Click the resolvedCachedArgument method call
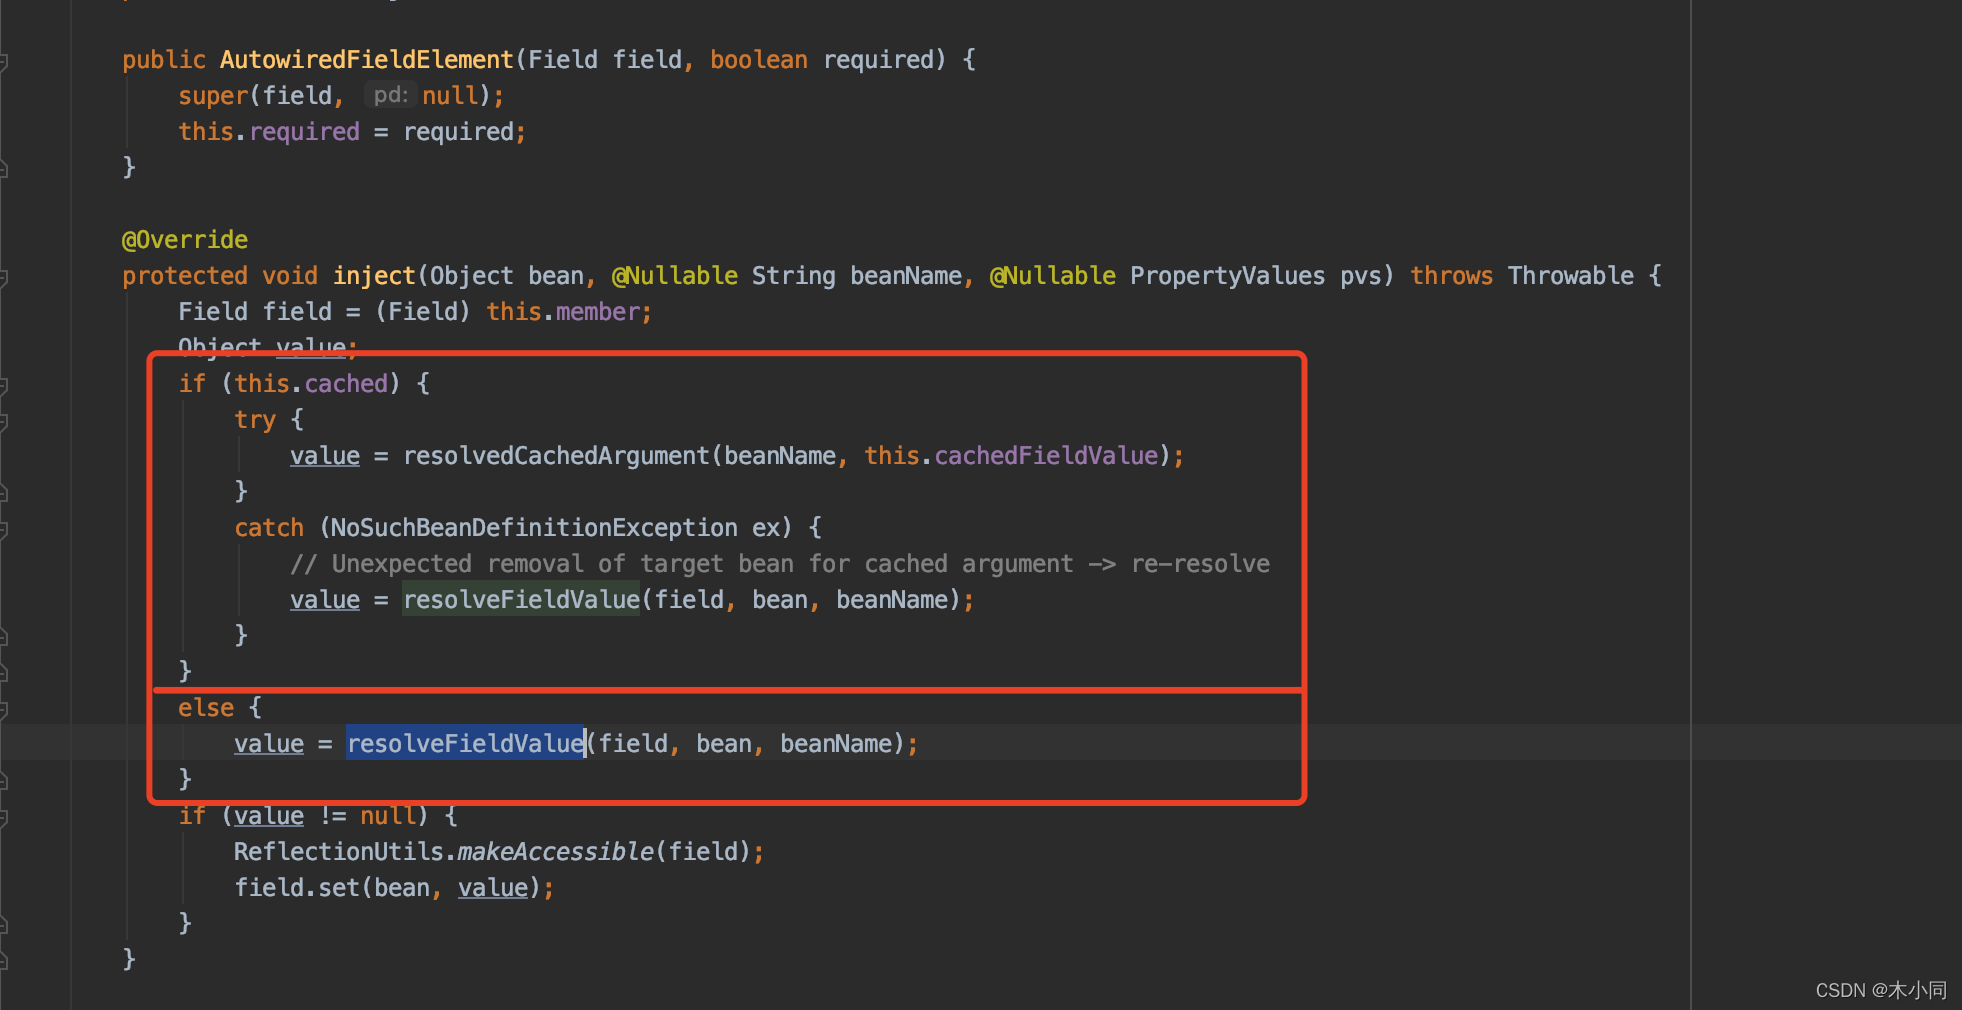The image size is (1962, 1010). click(x=556, y=456)
